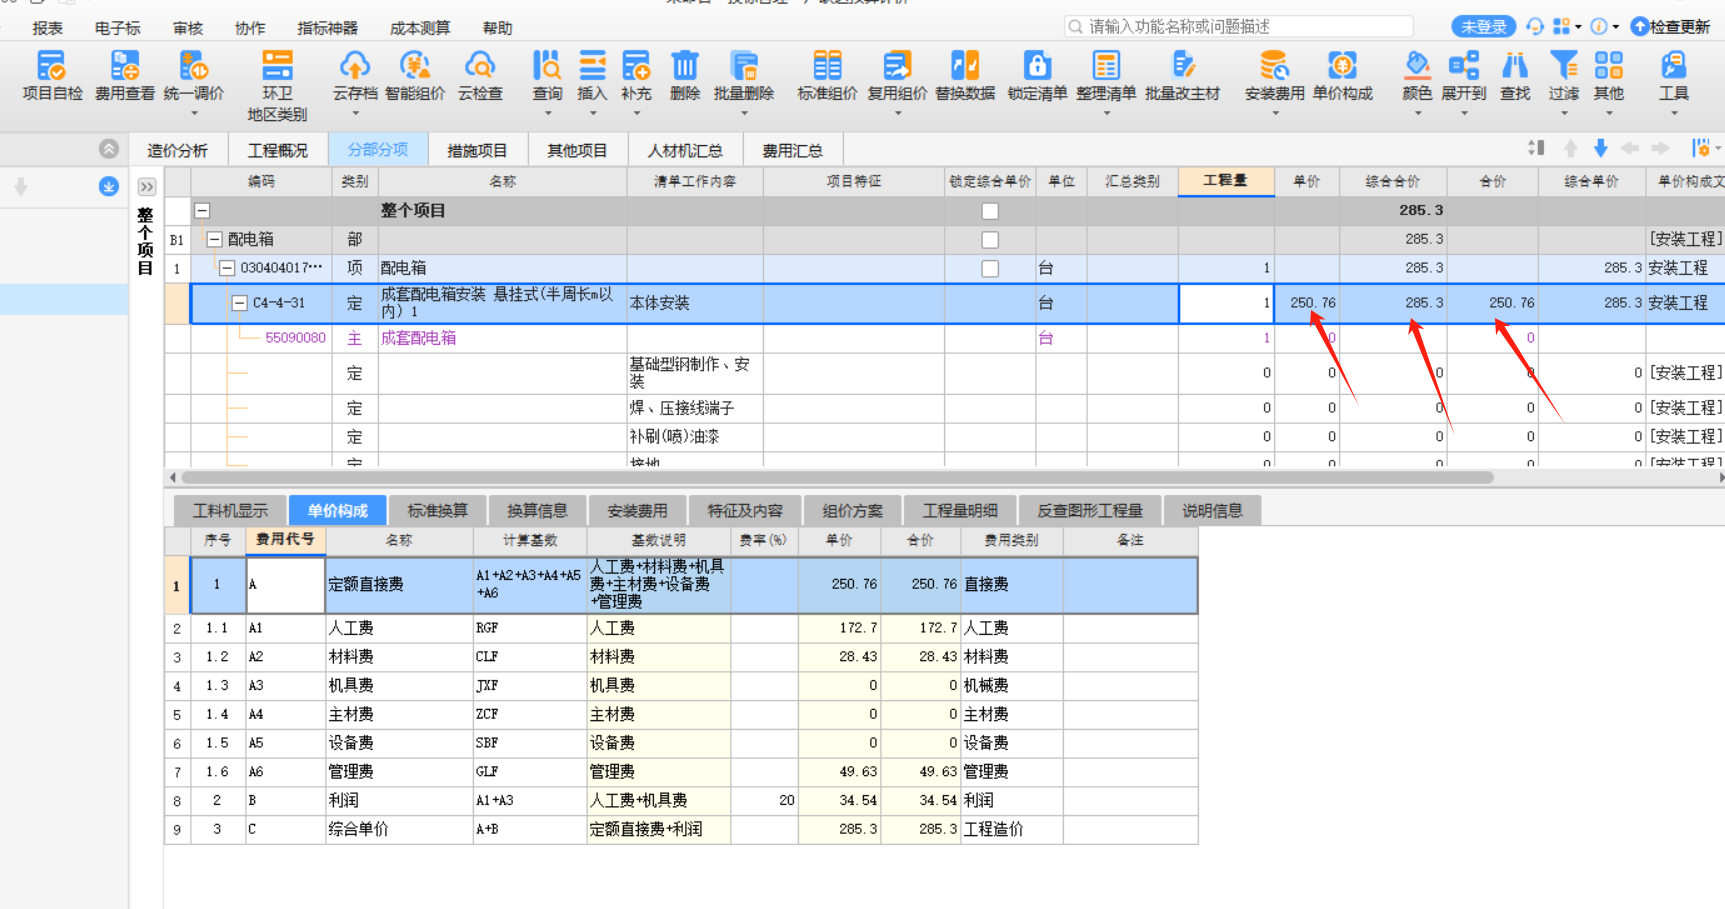Click 统一调价 unified price adjustment
The image size is (1725, 909).
[193, 77]
